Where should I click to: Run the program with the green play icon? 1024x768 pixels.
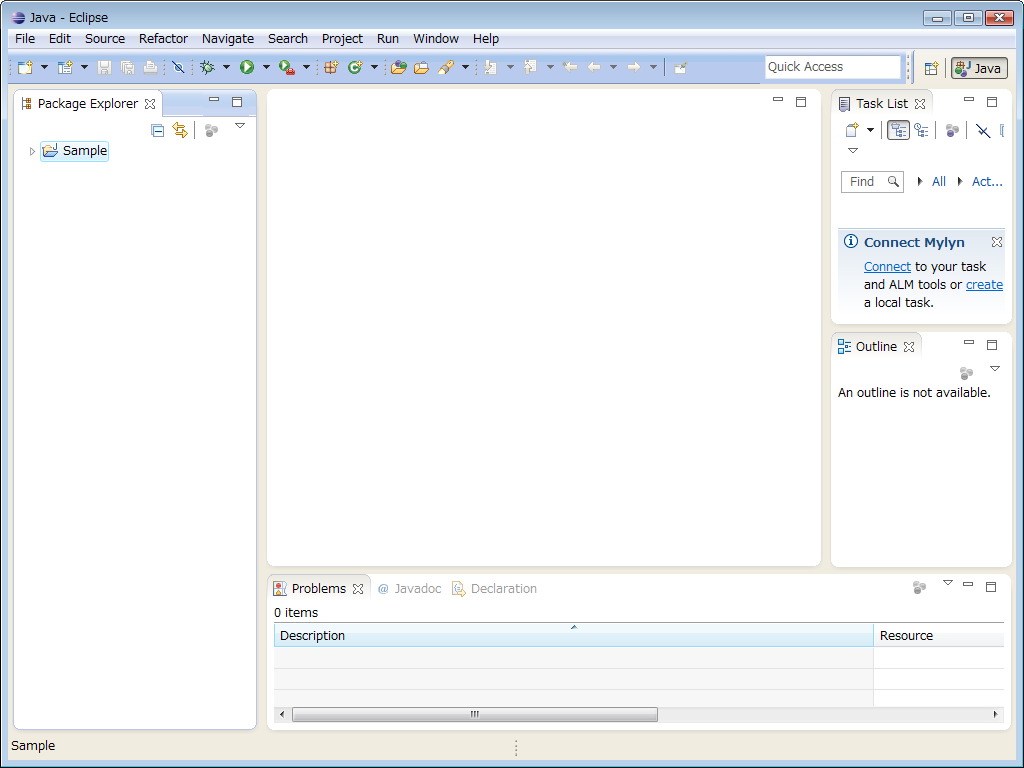coord(247,67)
